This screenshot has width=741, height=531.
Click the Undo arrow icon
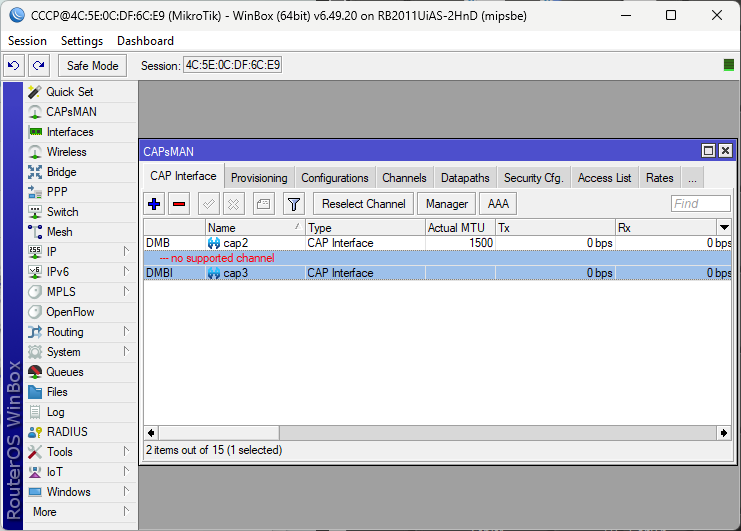(x=14, y=65)
